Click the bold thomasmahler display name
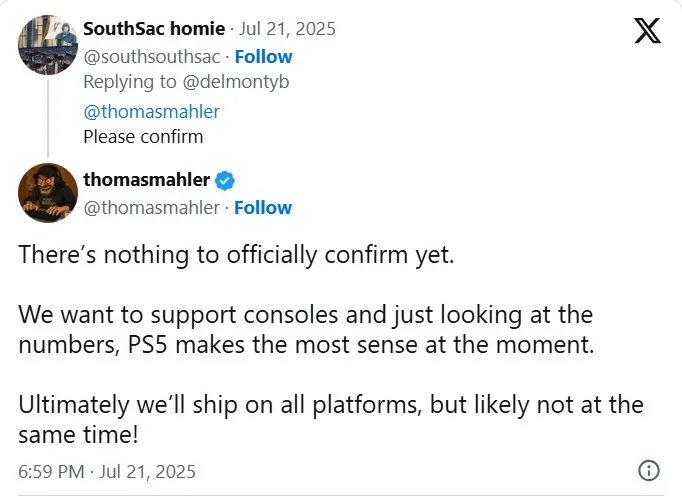This screenshot has height=502, width=682. [x=146, y=180]
